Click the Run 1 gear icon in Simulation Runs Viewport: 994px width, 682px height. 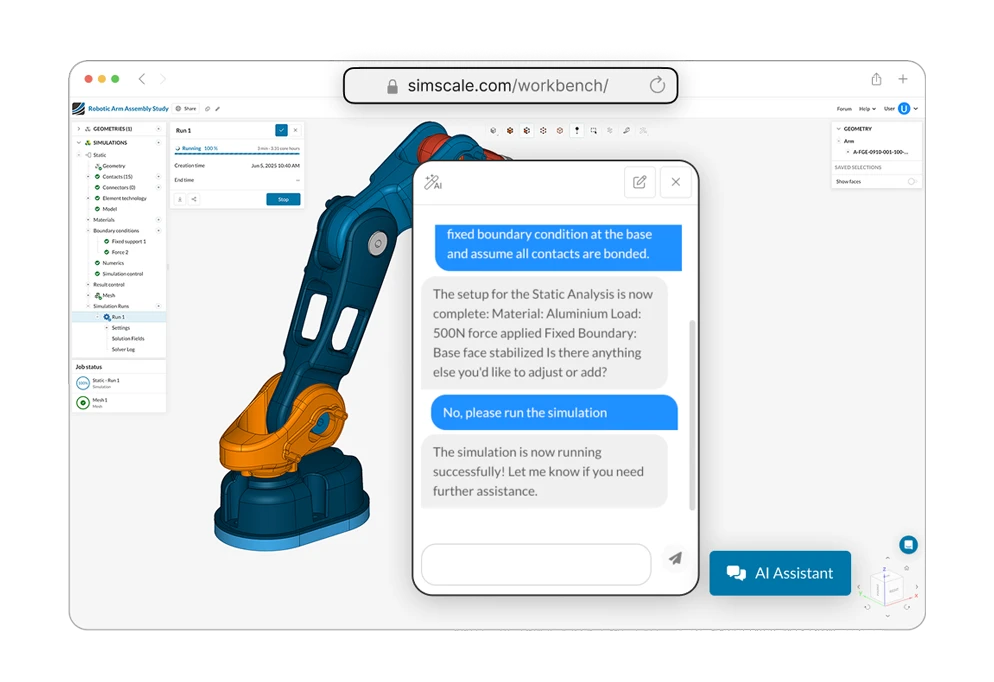tap(107, 318)
